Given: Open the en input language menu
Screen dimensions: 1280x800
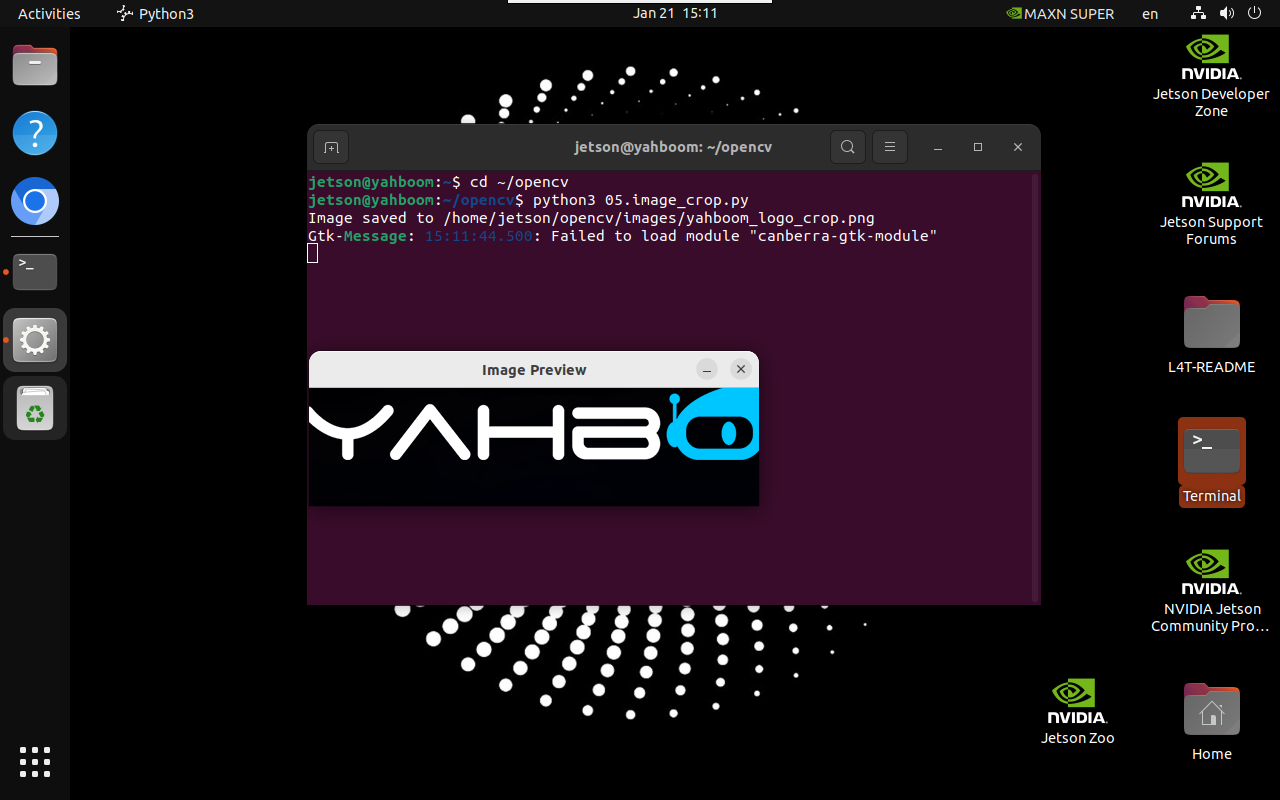Looking at the screenshot, I should pyautogui.click(x=1150, y=14).
